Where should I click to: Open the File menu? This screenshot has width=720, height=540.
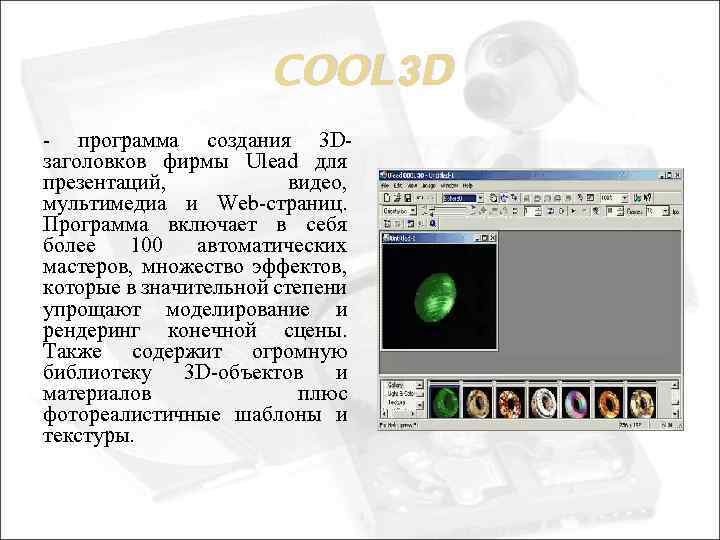pyautogui.click(x=385, y=186)
